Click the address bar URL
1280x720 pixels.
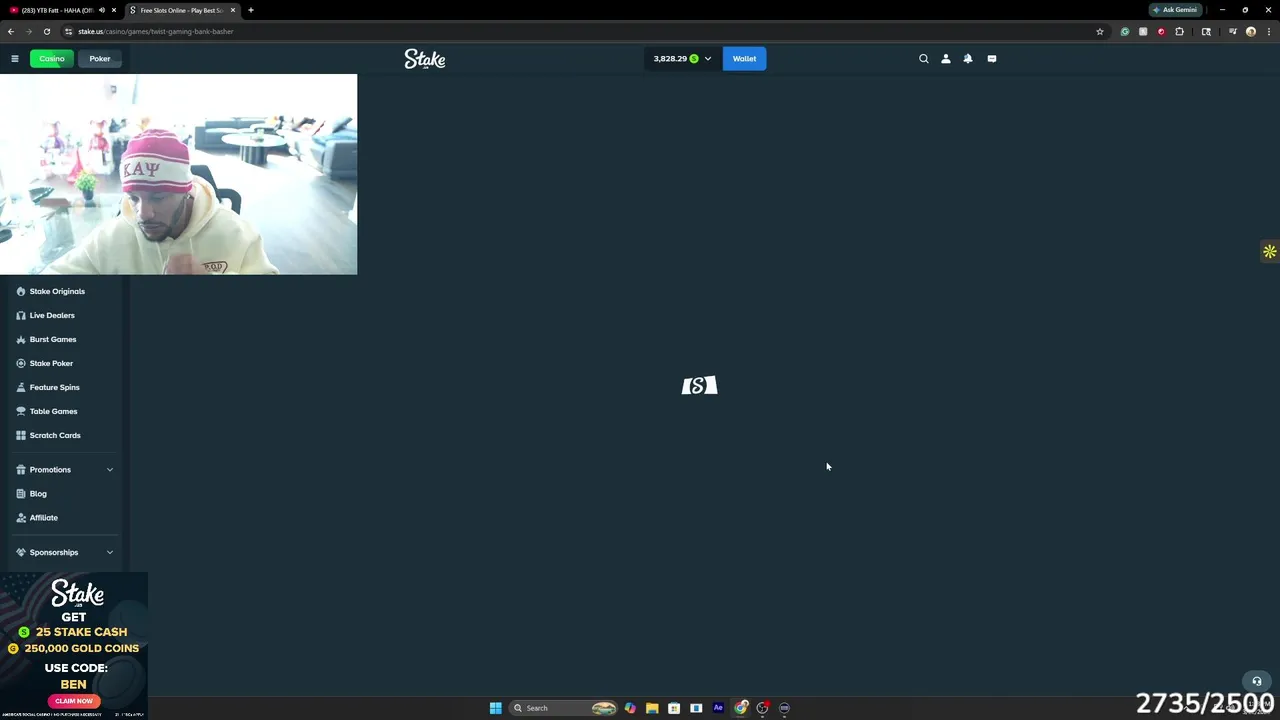[x=155, y=31]
